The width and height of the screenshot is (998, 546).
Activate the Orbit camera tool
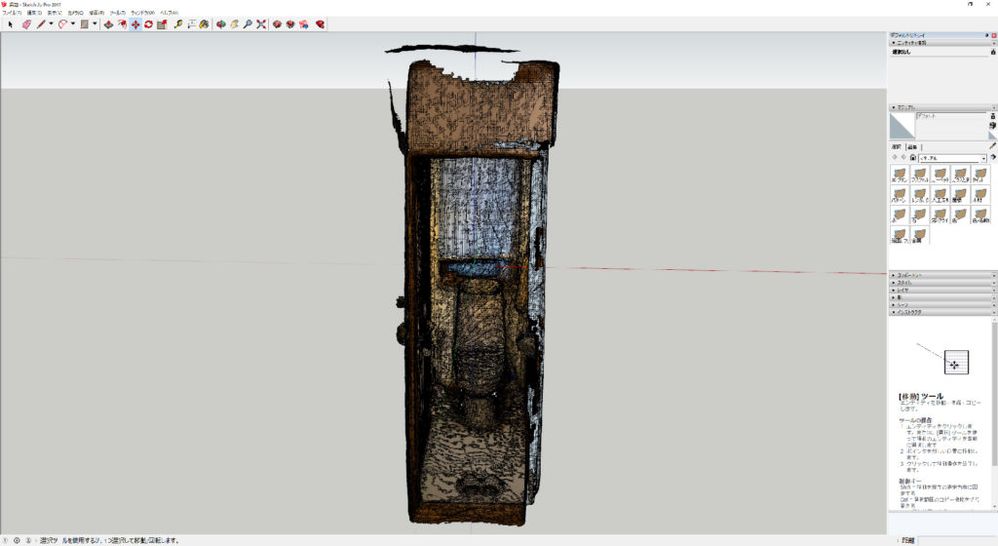[x=221, y=24]
